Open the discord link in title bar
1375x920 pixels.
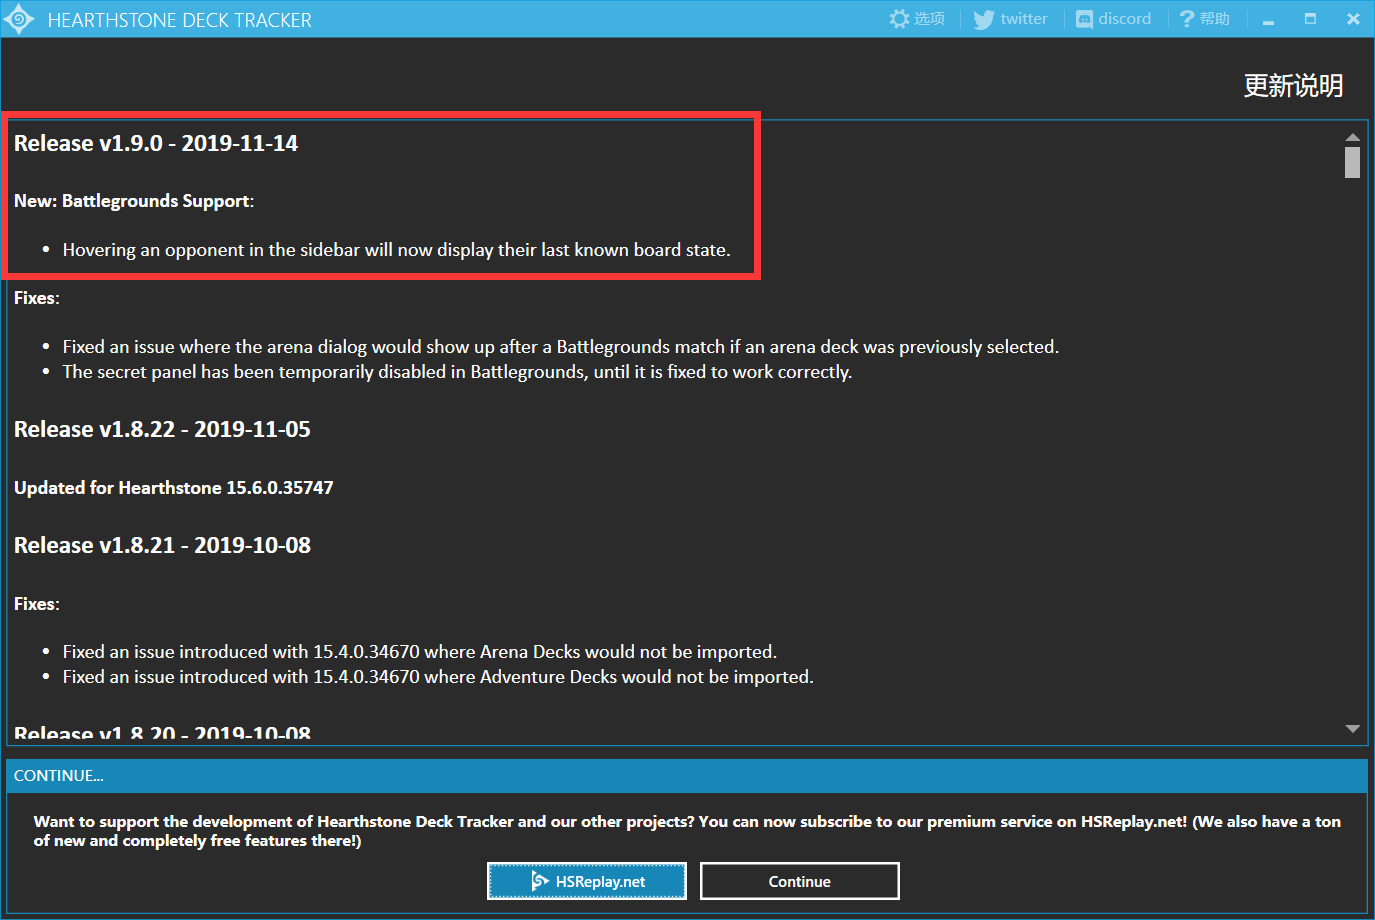click(x=1114, y=19)
